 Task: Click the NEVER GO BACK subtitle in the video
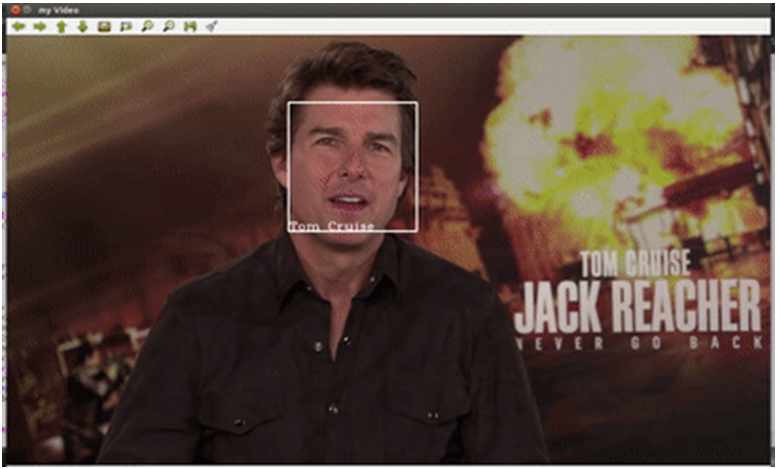pyautogui.click(x=640, y=342)
